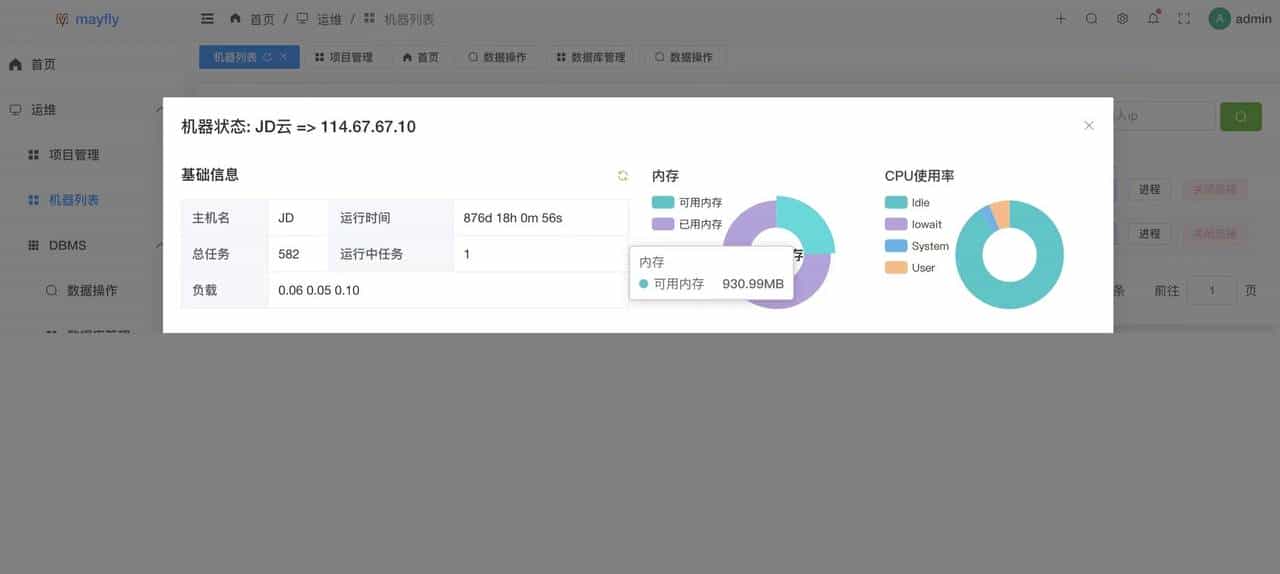Collapse the 运维 sidebar group
Viewport: 1280px width, 574px height.
tap(85, 109)
